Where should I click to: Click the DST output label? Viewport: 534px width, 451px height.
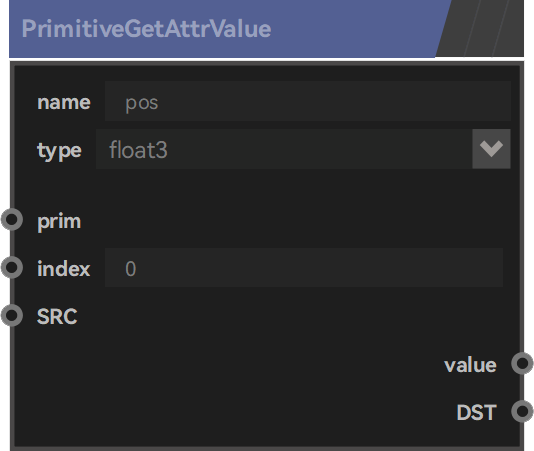[476, 413]
